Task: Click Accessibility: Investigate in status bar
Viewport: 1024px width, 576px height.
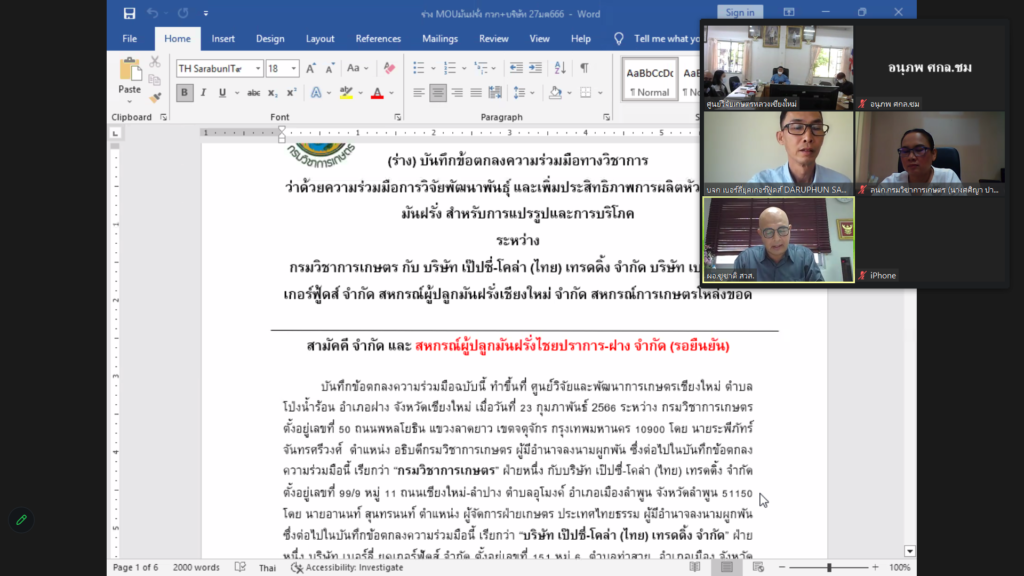Action: [347, 568]
